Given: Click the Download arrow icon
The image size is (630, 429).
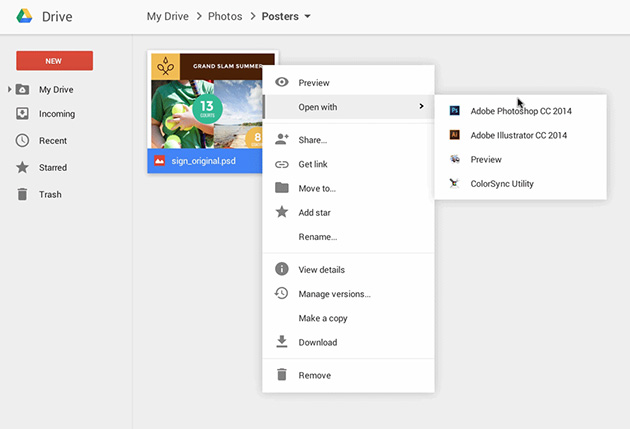Looking at the screenshot, I should click(x=282, y=342).
